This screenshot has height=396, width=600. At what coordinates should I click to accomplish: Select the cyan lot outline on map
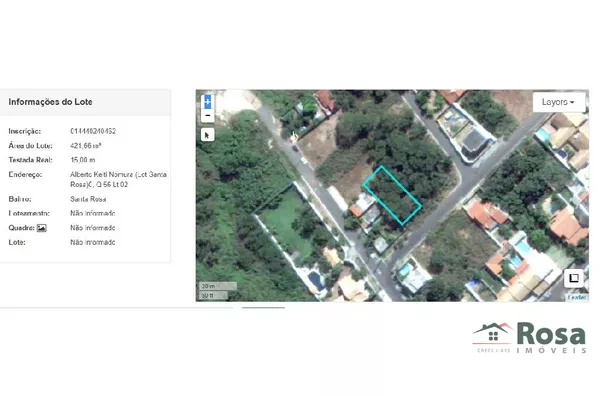392,196
